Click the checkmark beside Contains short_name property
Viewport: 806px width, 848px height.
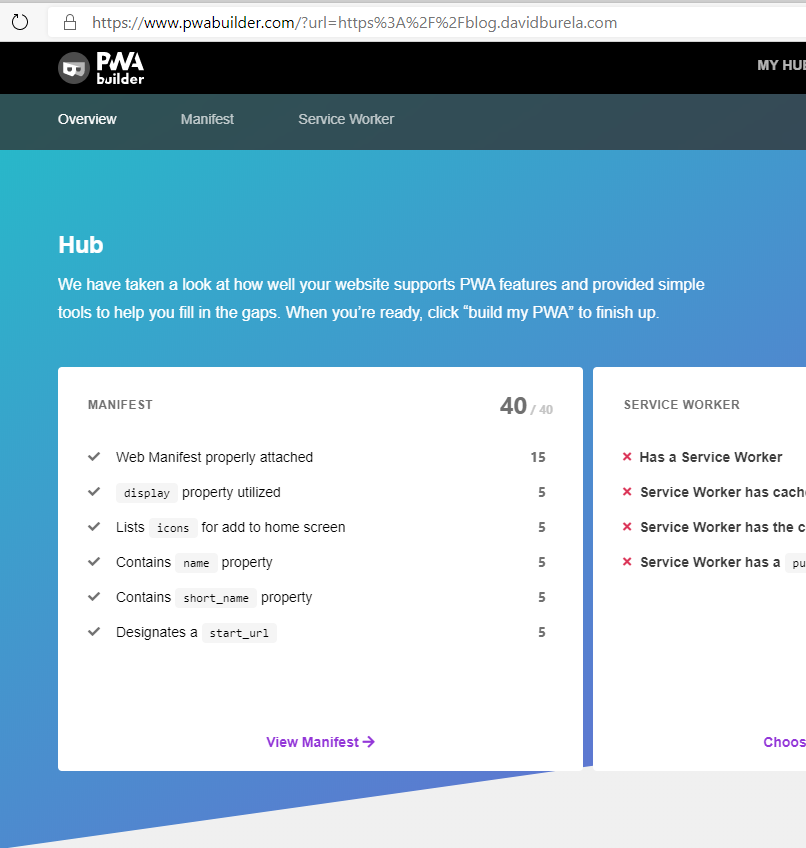click(x=93, y=597)
